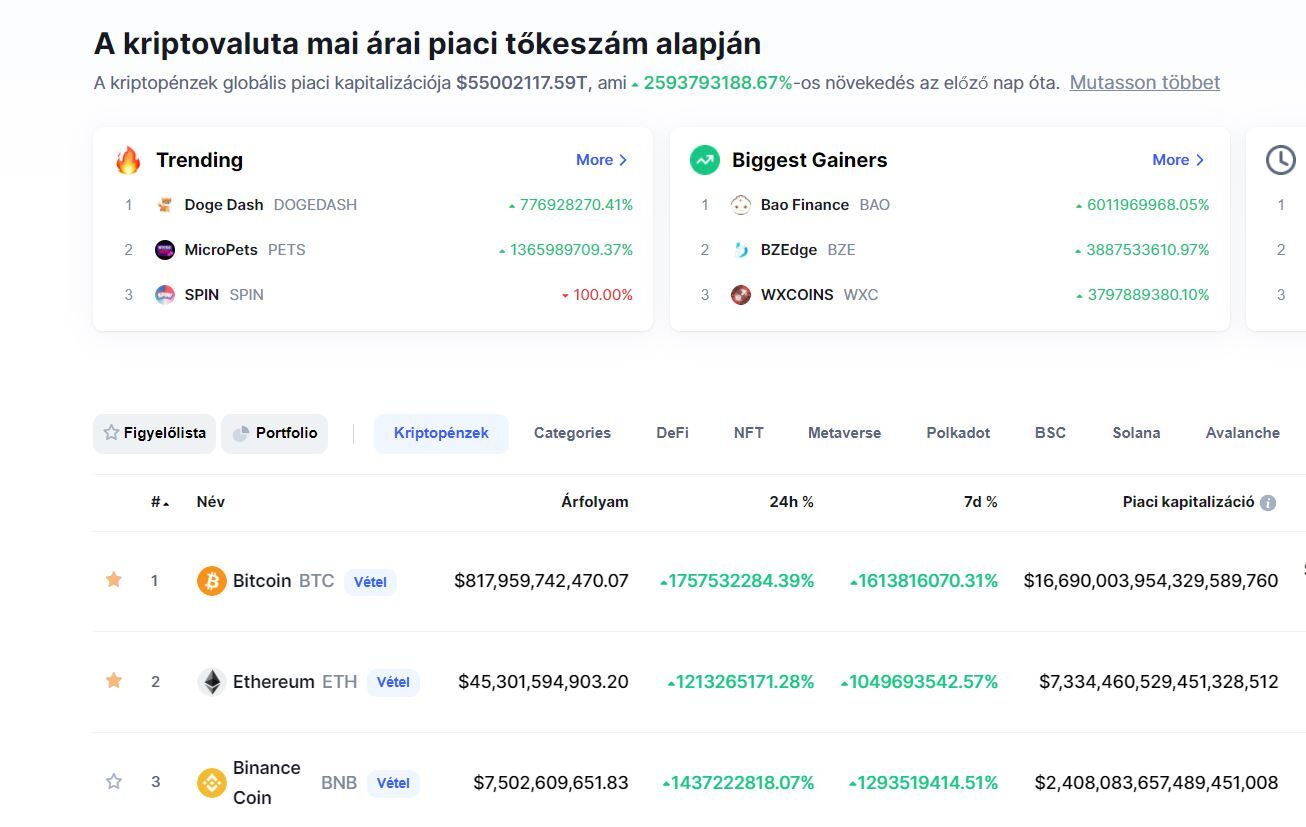Click the clock icon of the third card

(x=1281, y=160)
